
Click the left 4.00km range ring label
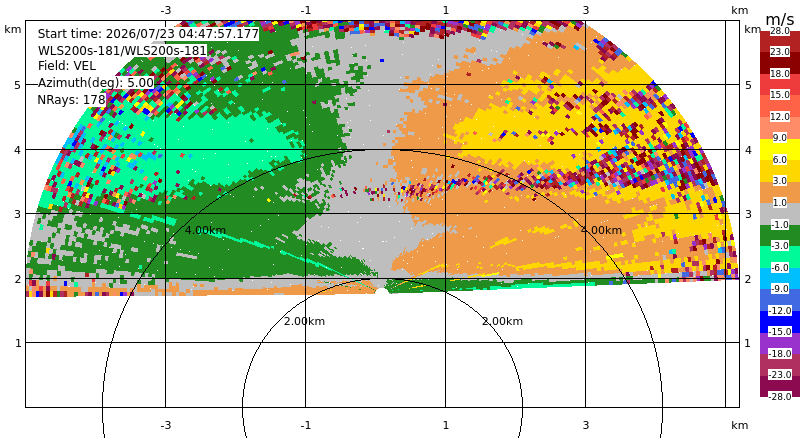click(205, 230)
